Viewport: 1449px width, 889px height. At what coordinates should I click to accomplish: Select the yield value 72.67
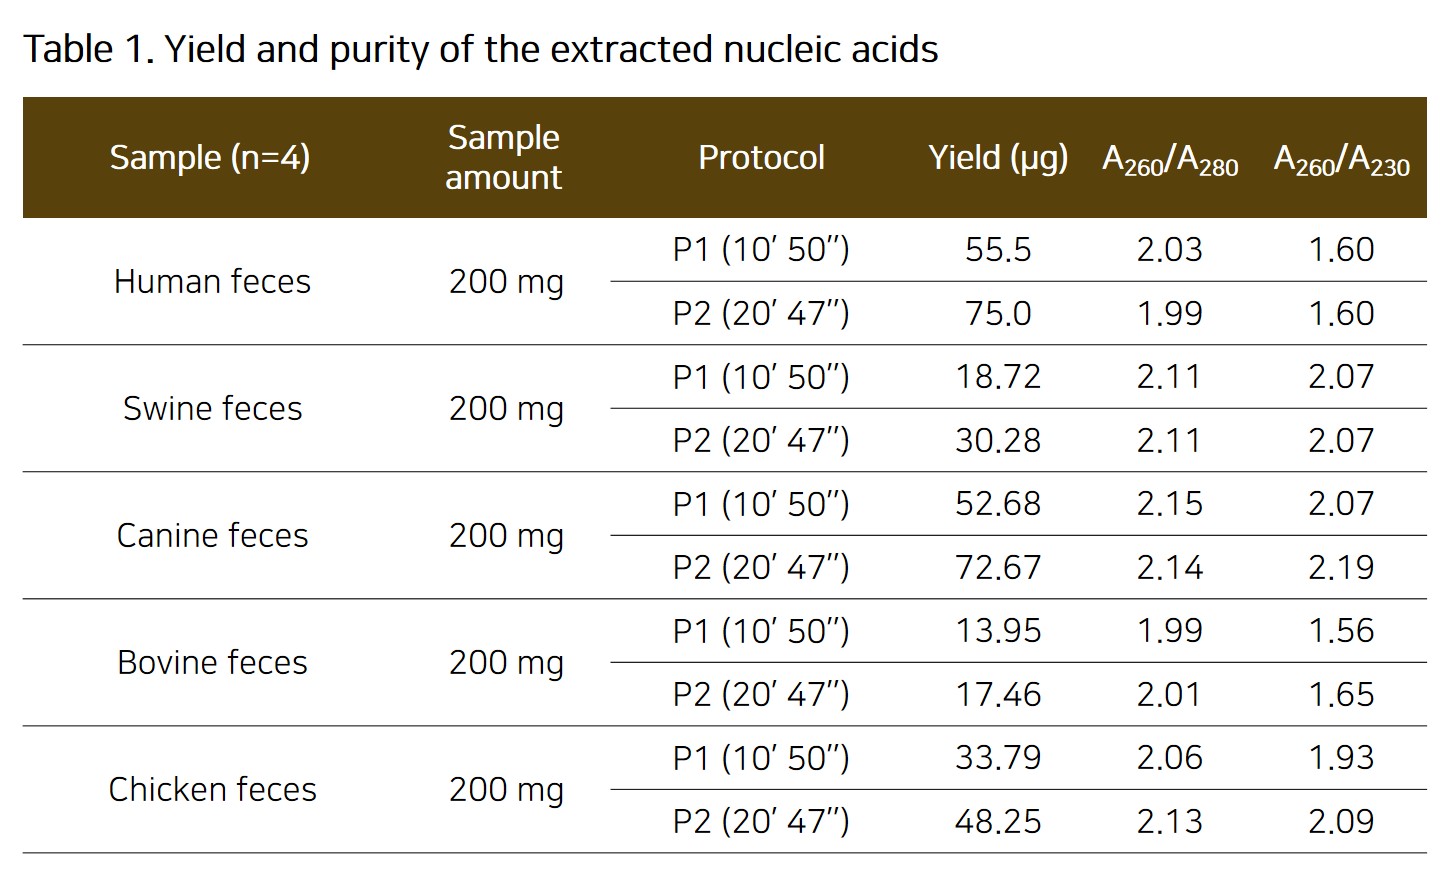coord(998,567)
